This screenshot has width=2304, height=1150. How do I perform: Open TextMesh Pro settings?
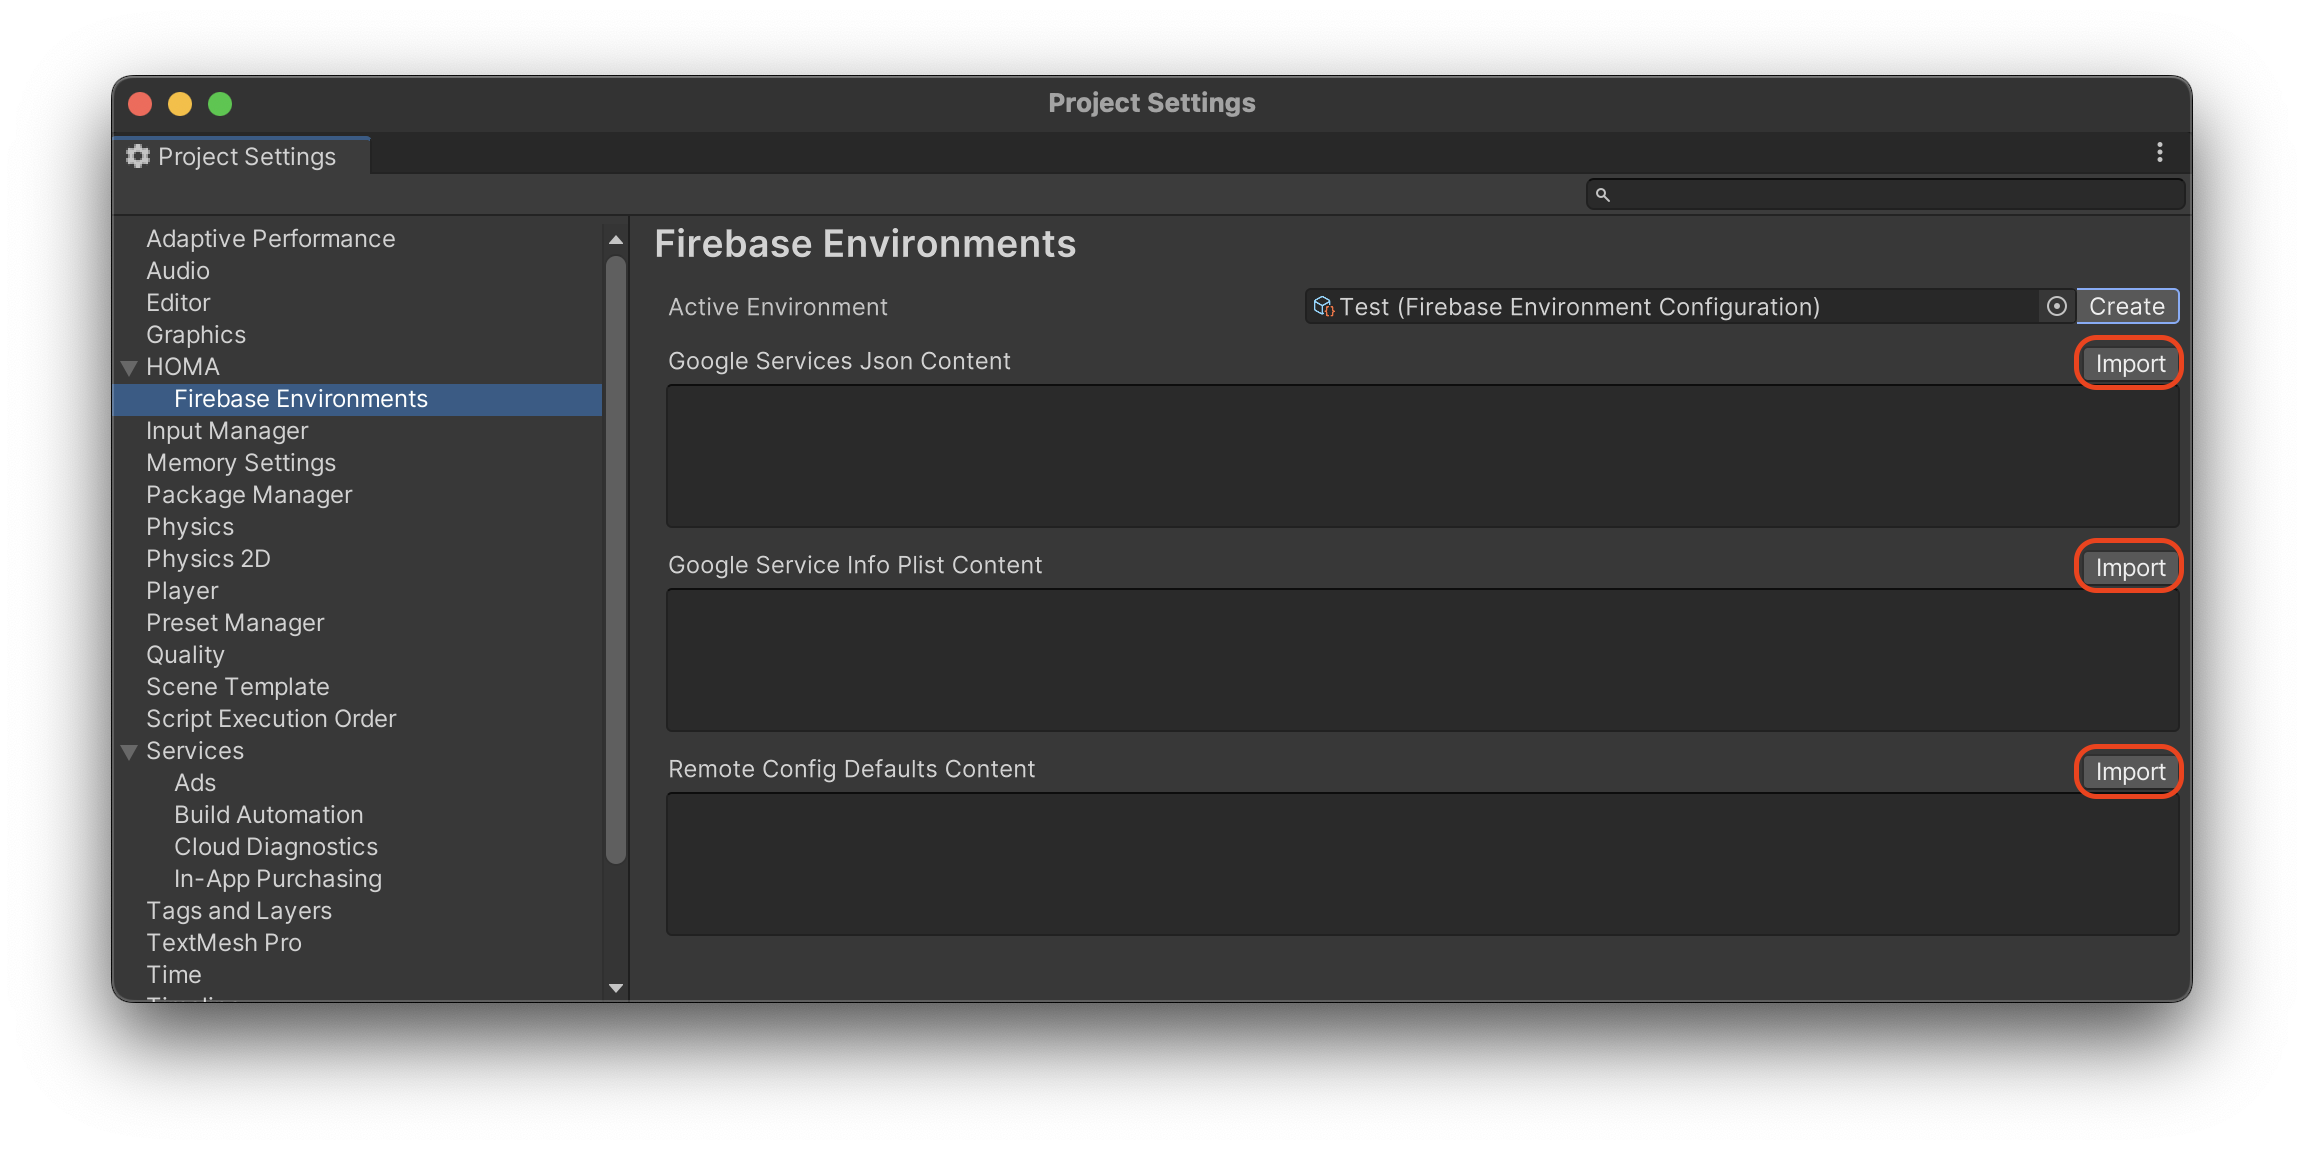pos(224,942)
